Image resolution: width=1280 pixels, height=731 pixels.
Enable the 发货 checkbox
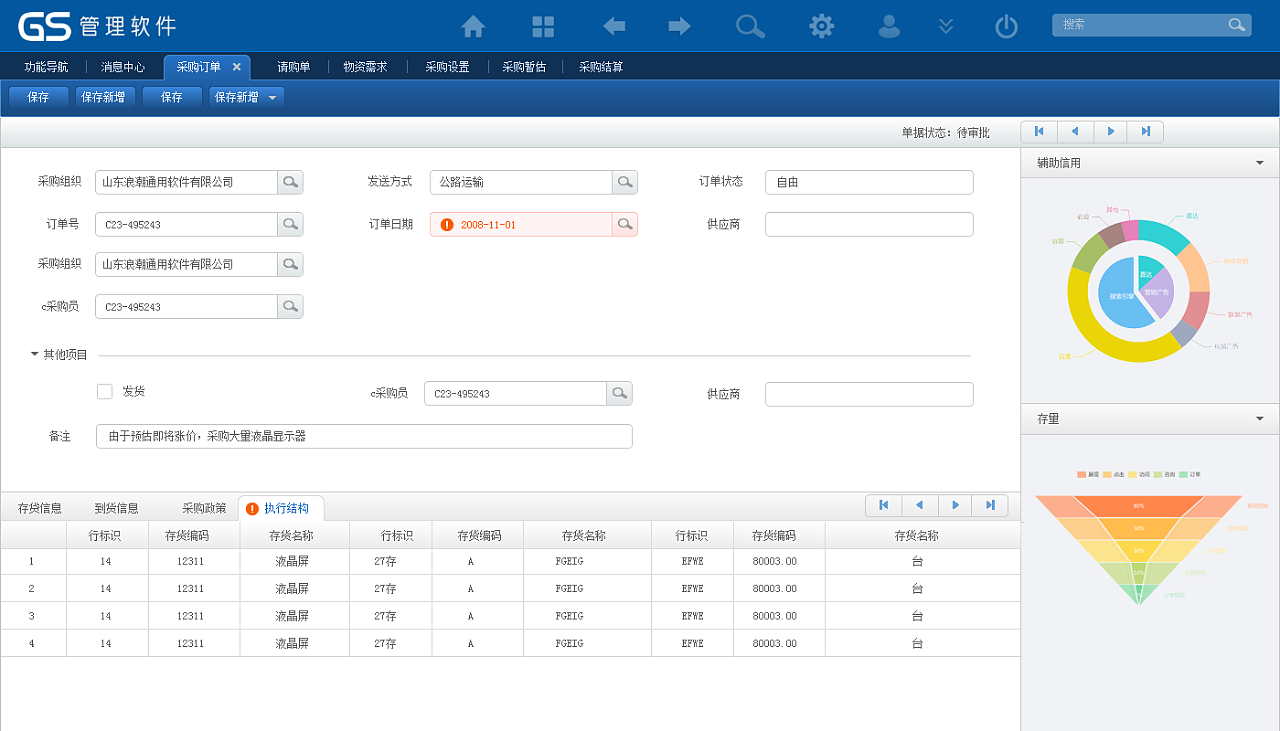tap(105, 391)
